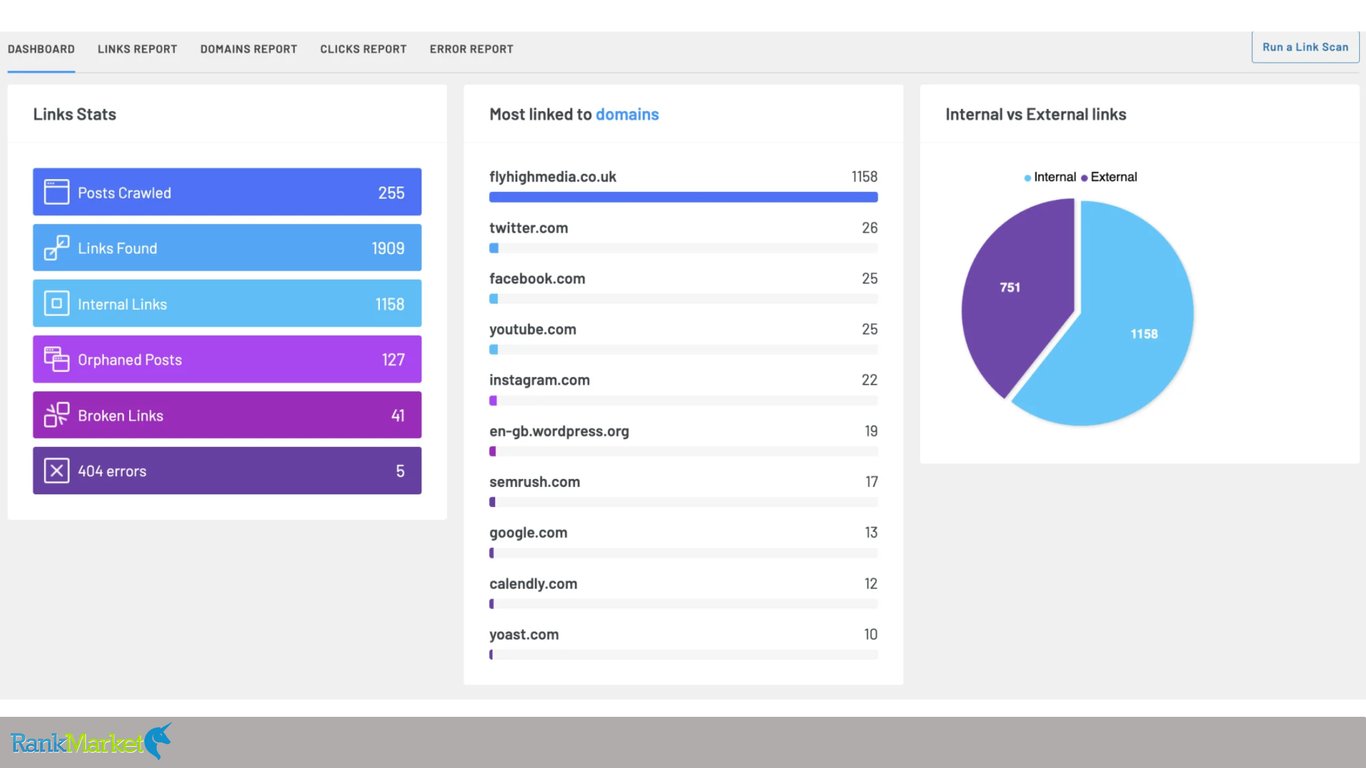Click the Broken Links icon
This screenshot has height=768, width=1366.
57,415
